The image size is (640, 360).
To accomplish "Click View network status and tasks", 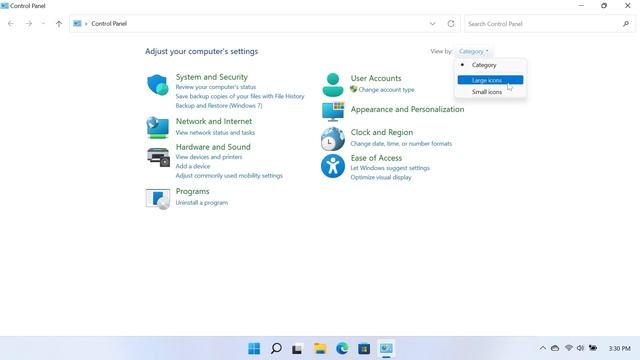I will (215, 133).
